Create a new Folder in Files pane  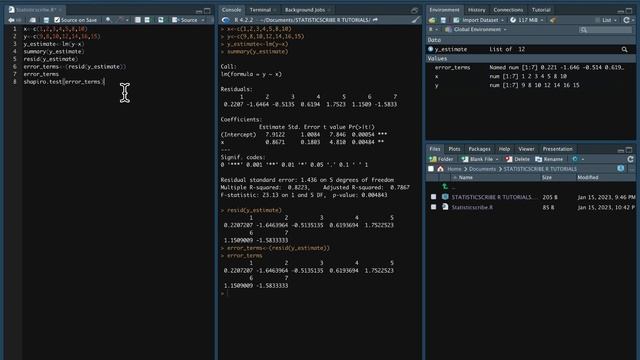pyautogui.click(x=441, y=159)
